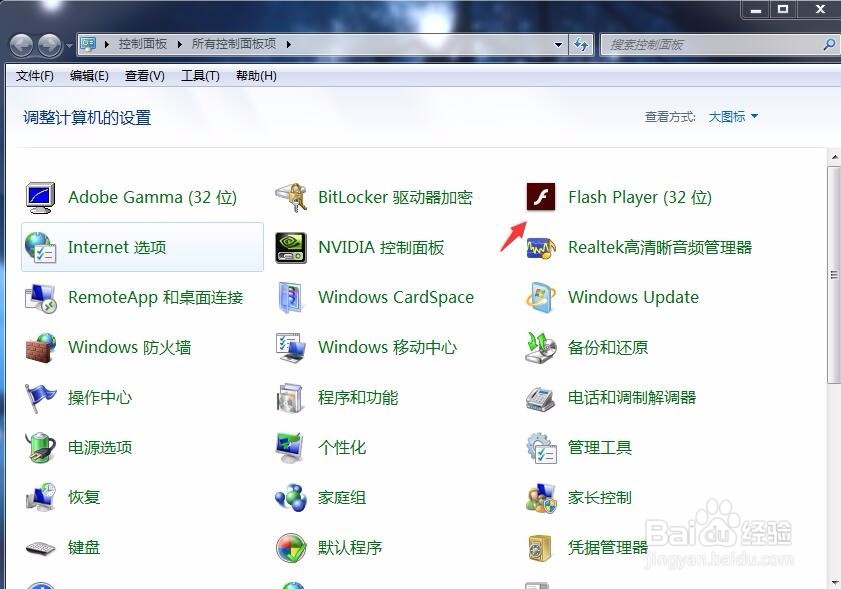
Task: Open the 凭据管理器 safe icon
Action: click(x=541, y=548)
